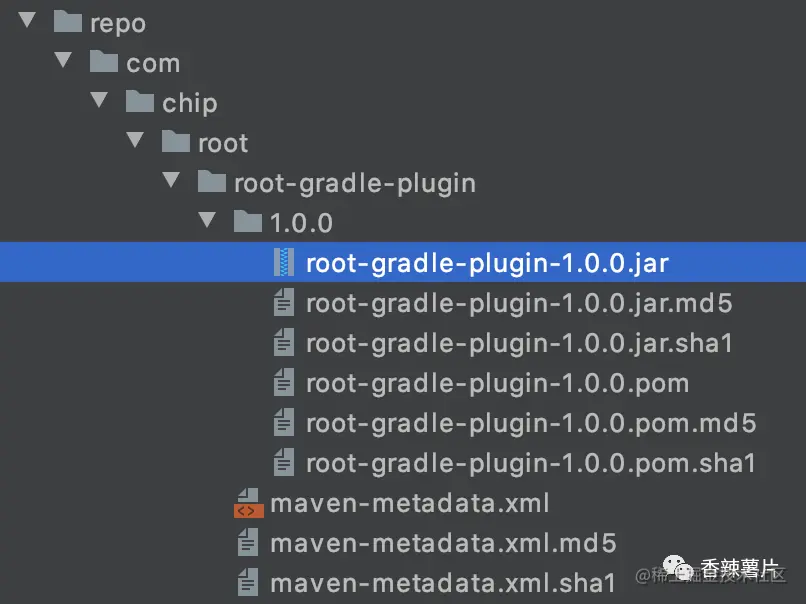806x604 pixels.
Task: Collapse the repo folder arrow
Action: [27, 21]
